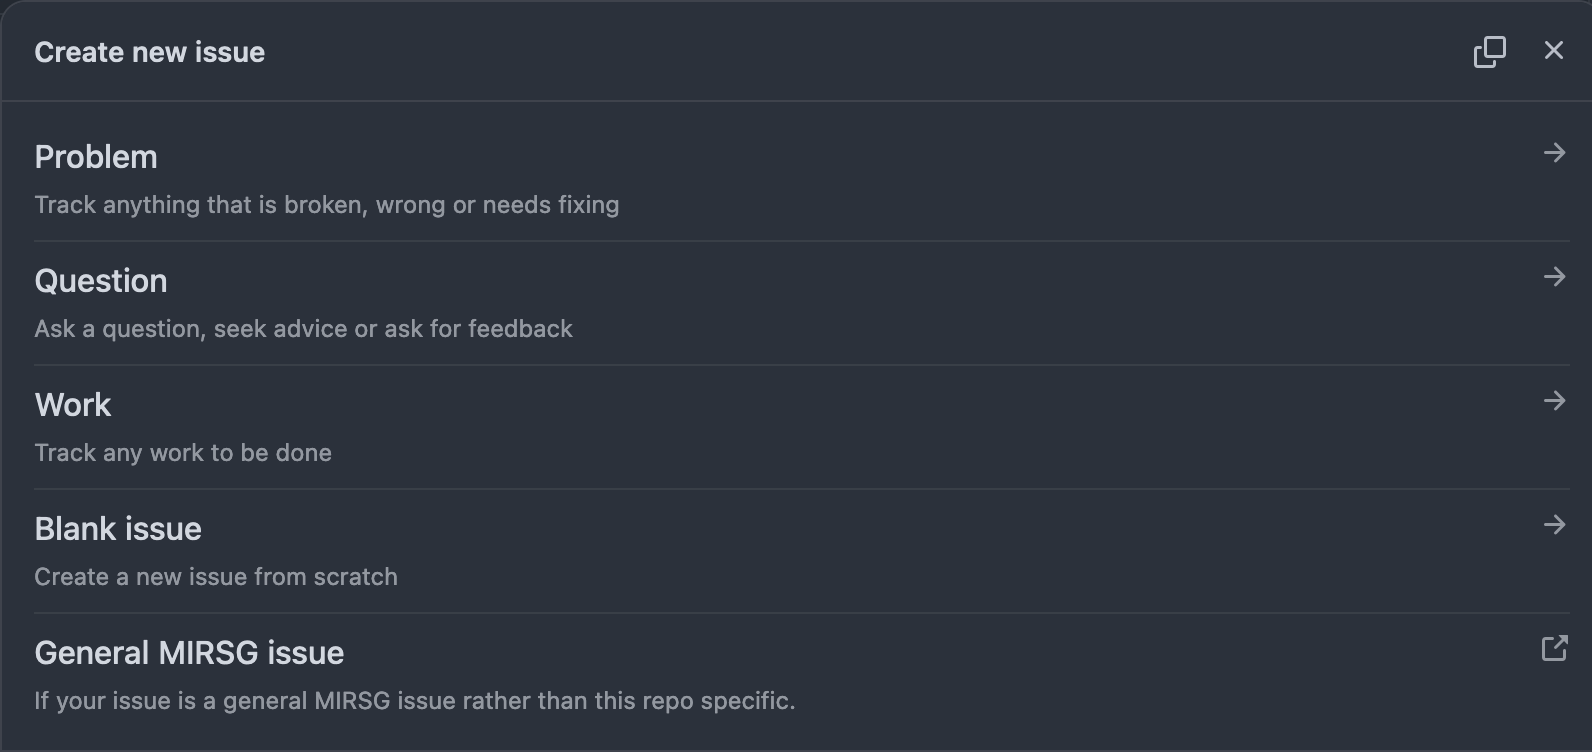The image size is (1592, 752).
Task: Click 'Create a new issue from scratch' text
Action: click(x=216, y=577)
